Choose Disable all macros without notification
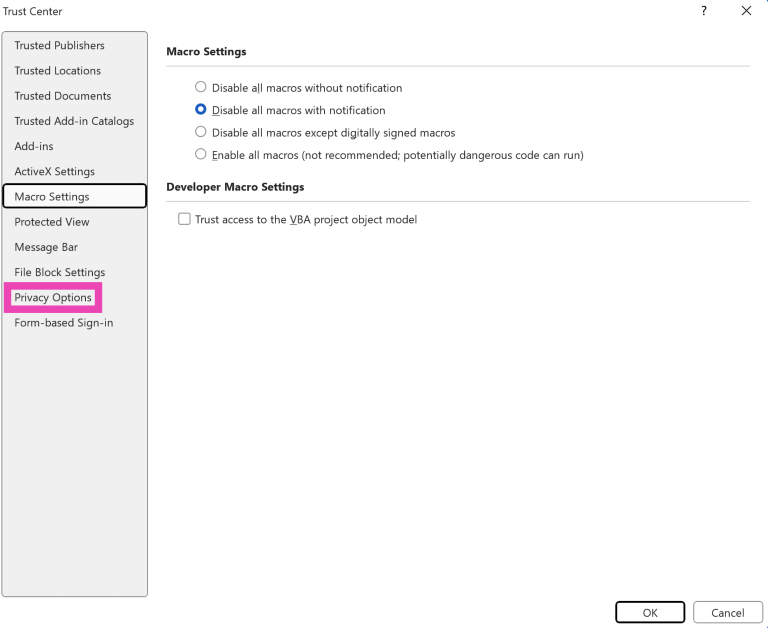This screenshot has height=628, width=768. 201,88
